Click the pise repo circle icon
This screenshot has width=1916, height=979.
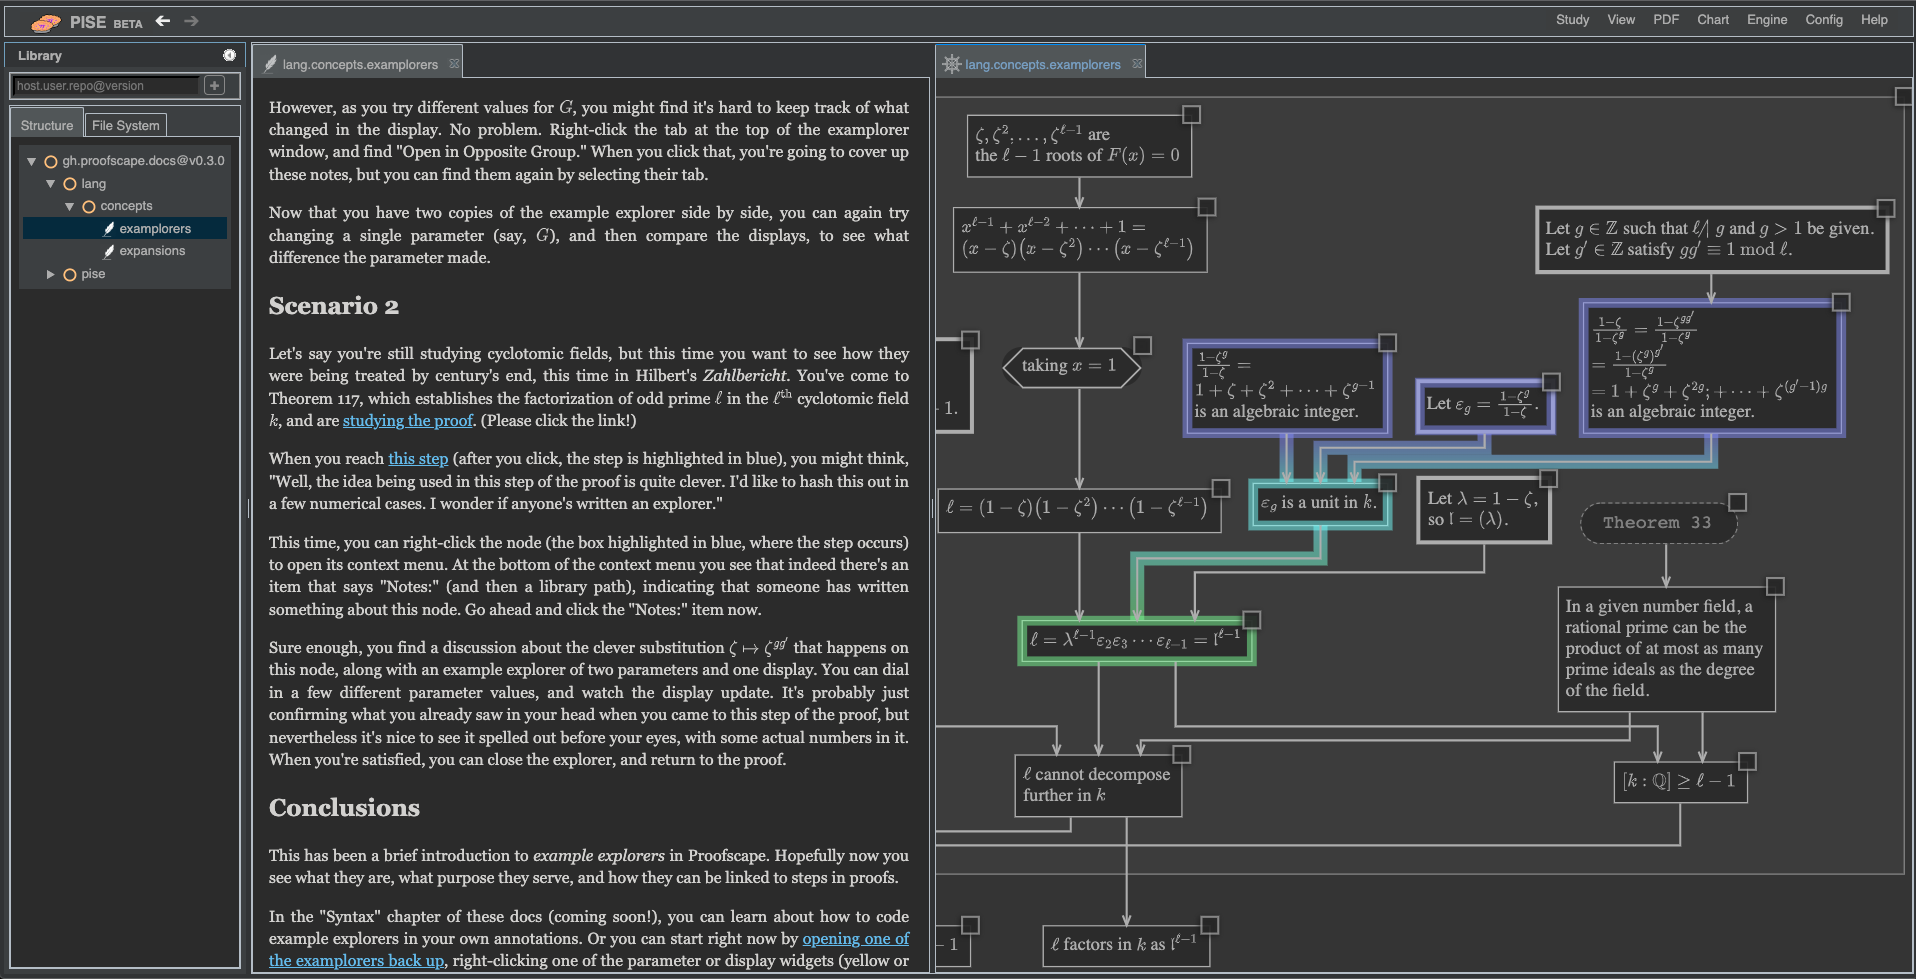[x=70, y=275]
